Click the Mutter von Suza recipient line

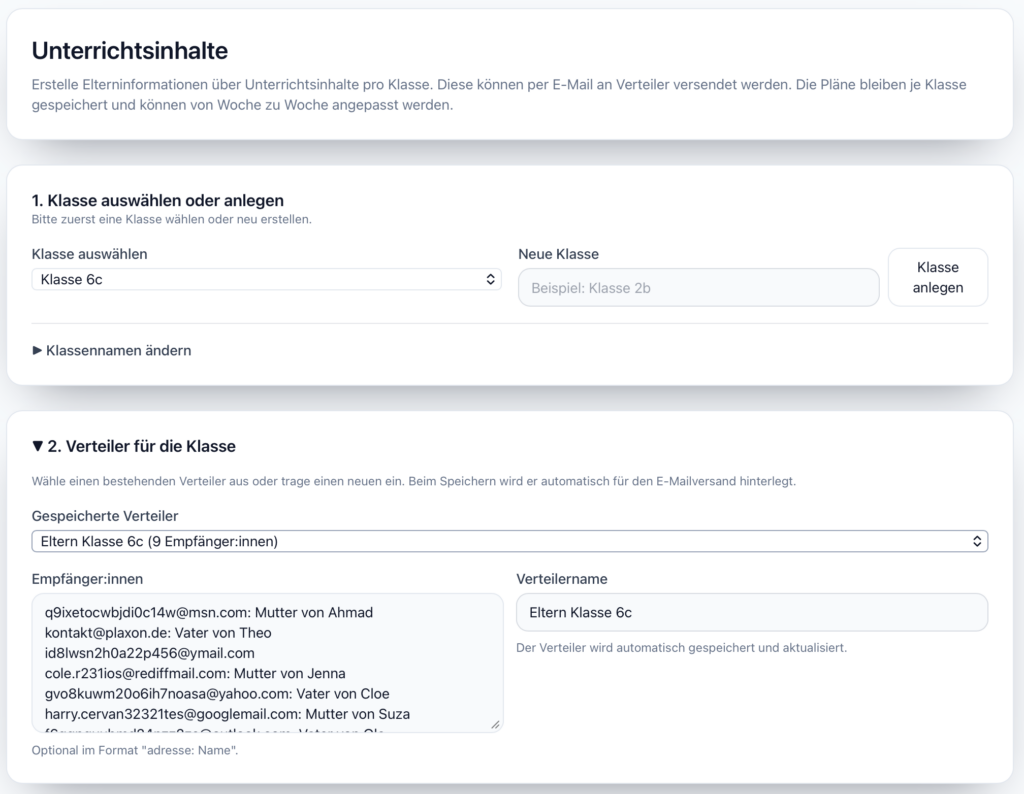[227, 714]
